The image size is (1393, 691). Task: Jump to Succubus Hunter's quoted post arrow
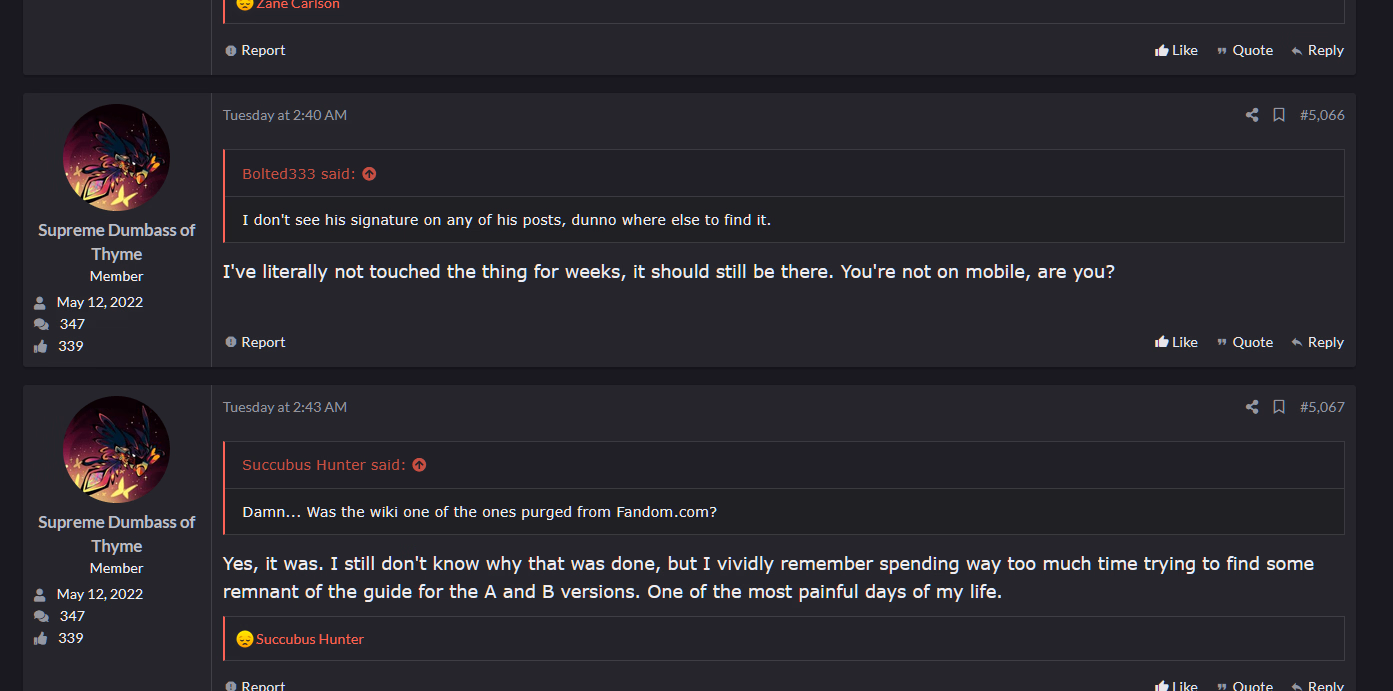pos(419,465)
